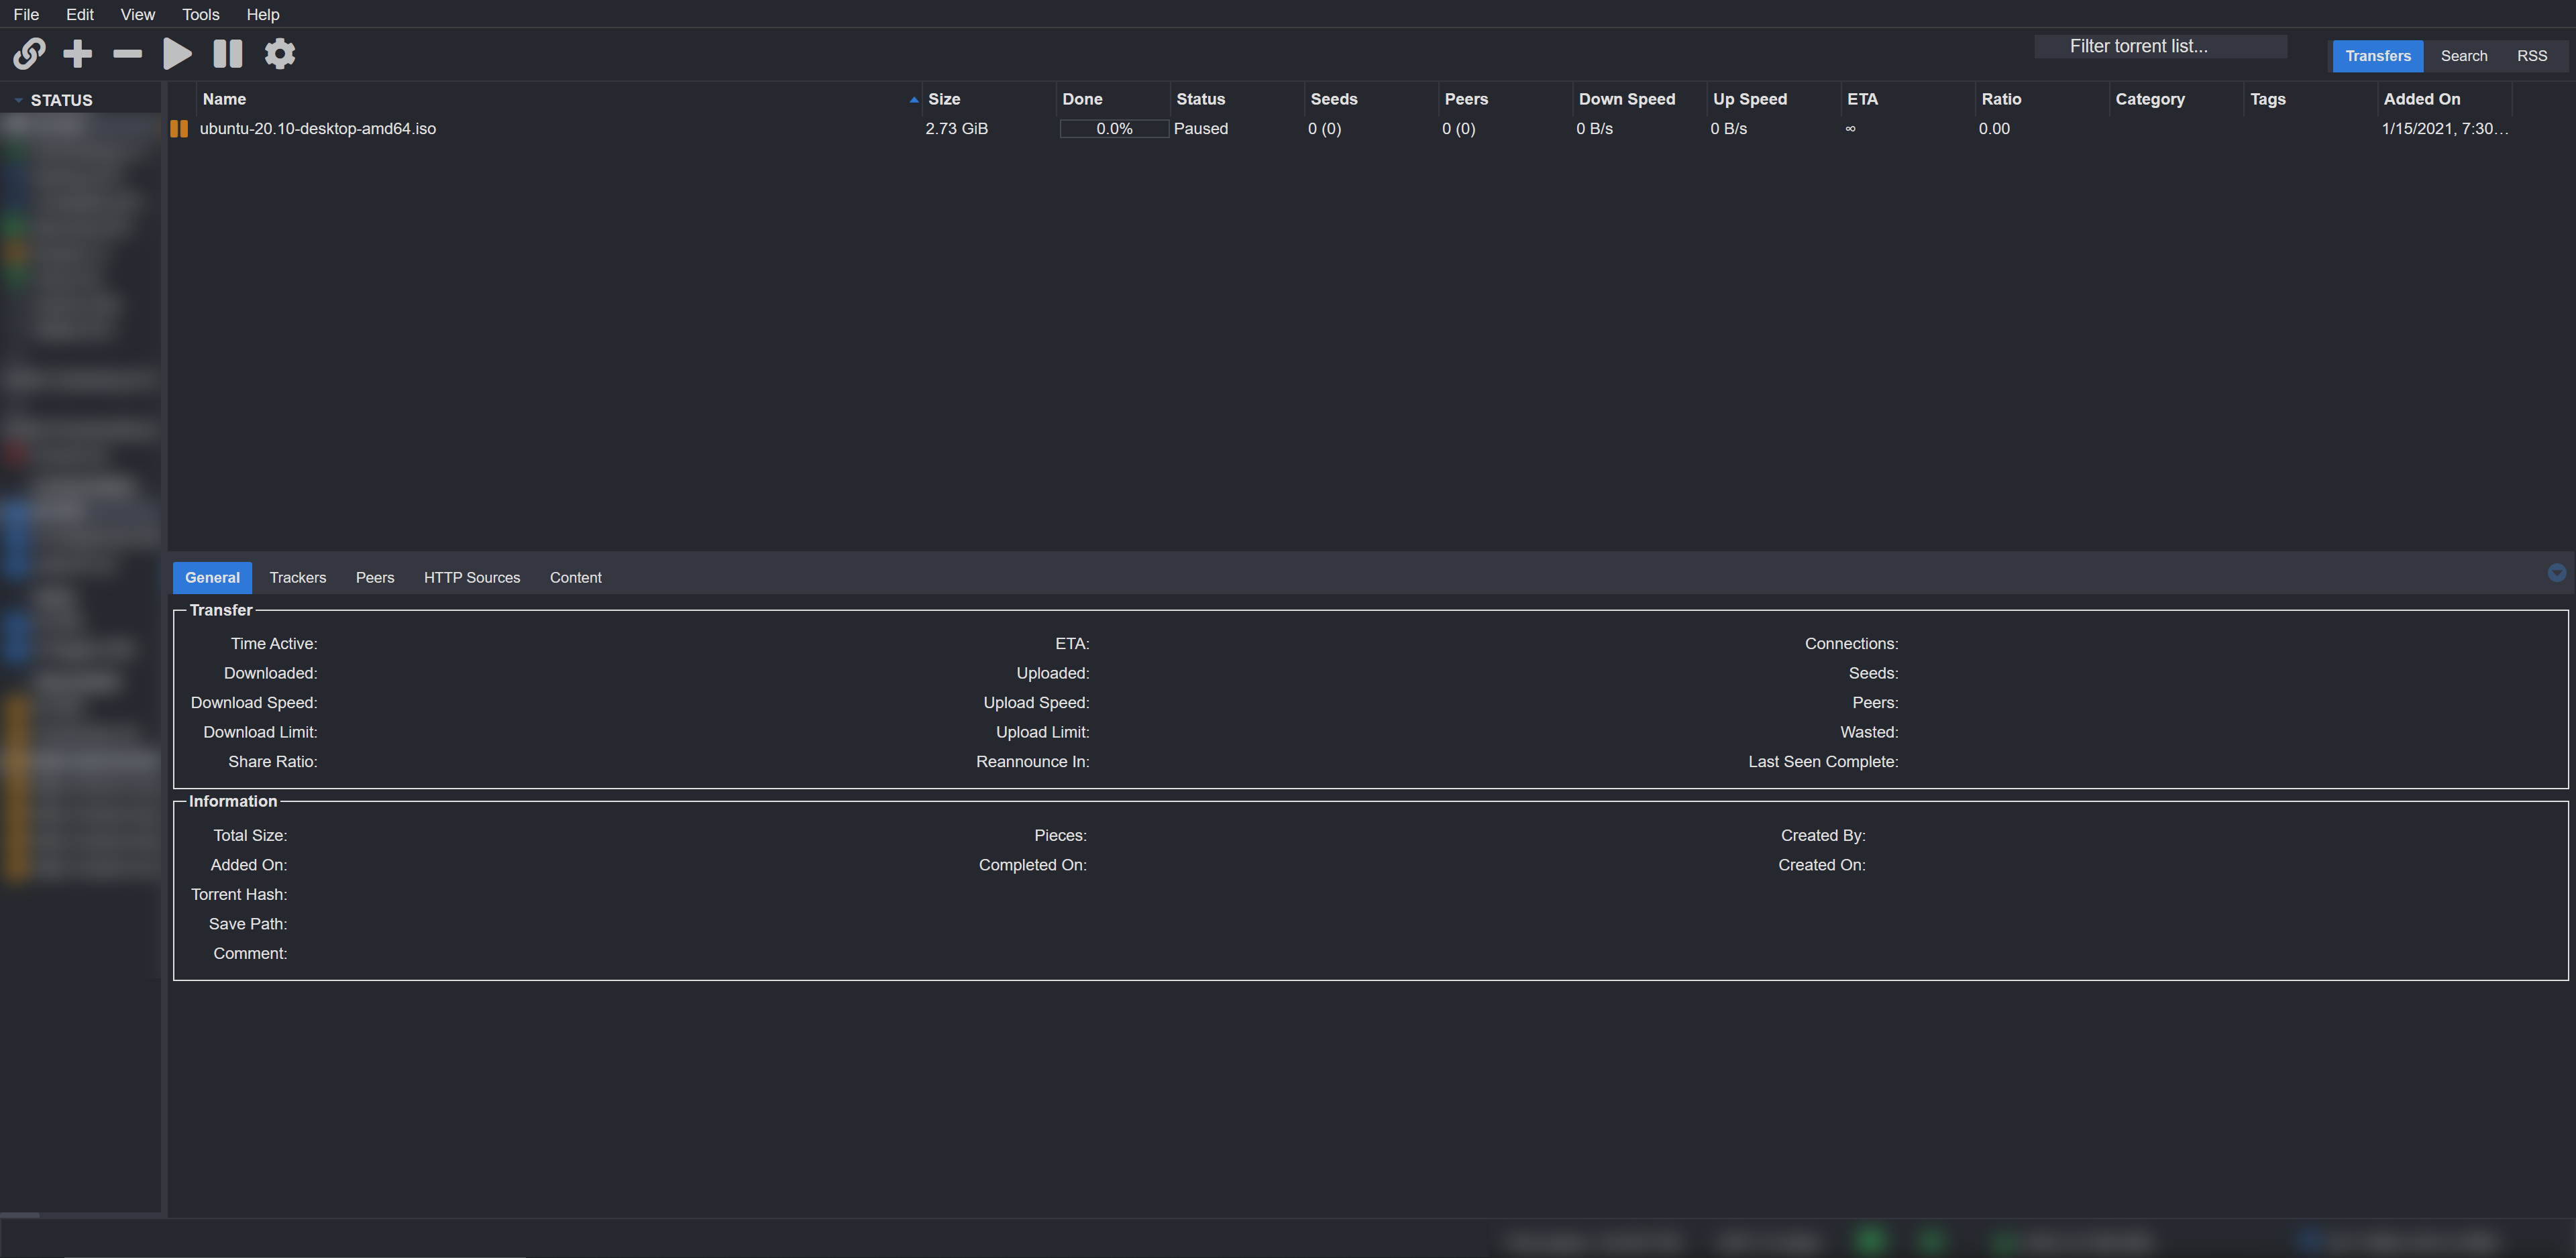Open the HTTP Sources tab

[471, 577]
